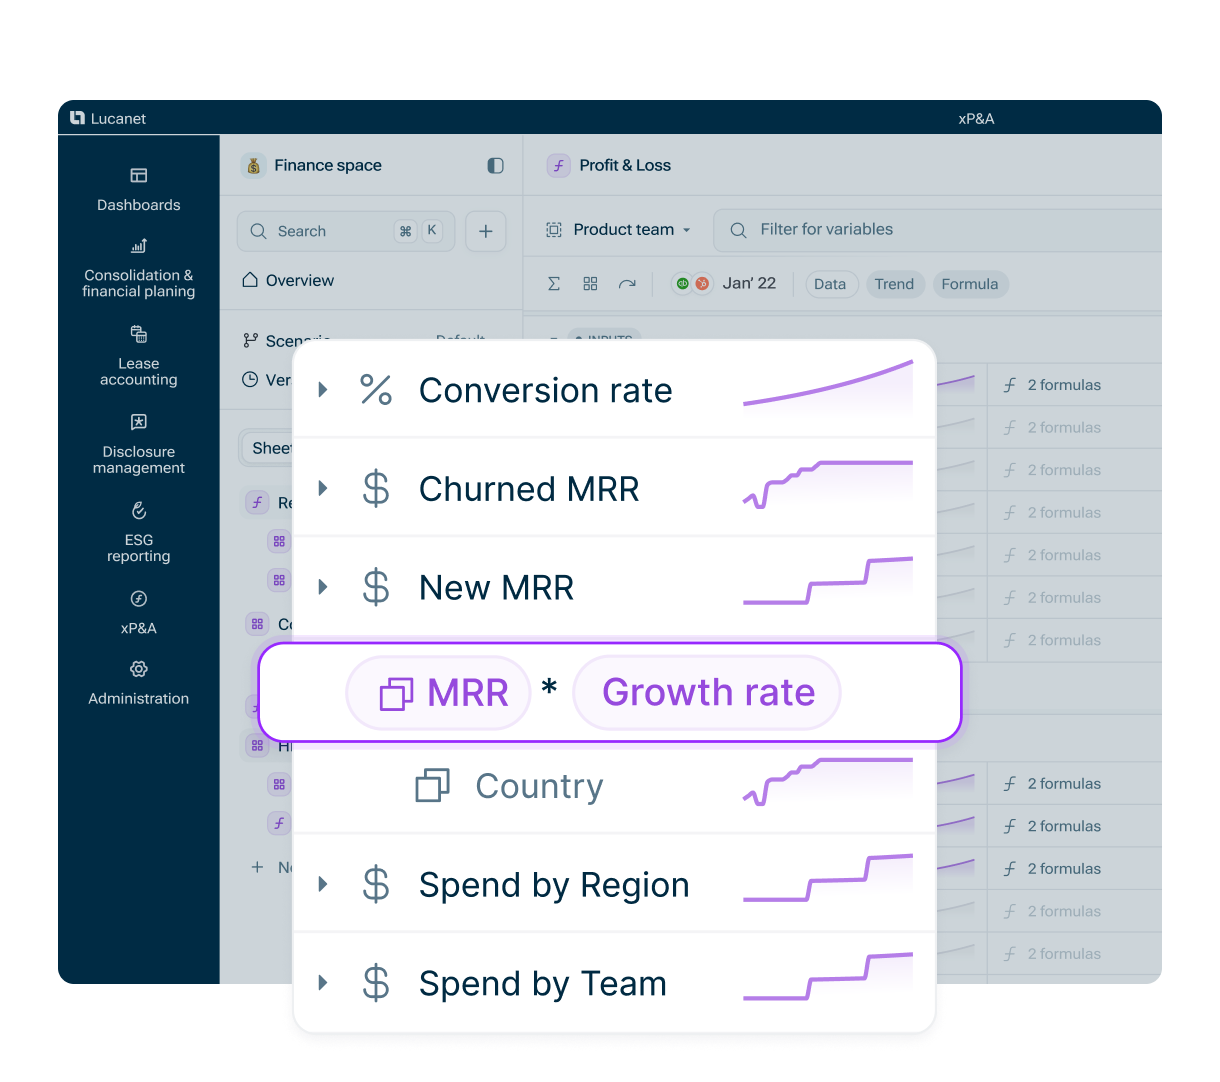Open the Dashboards section icon

(139, 176)
